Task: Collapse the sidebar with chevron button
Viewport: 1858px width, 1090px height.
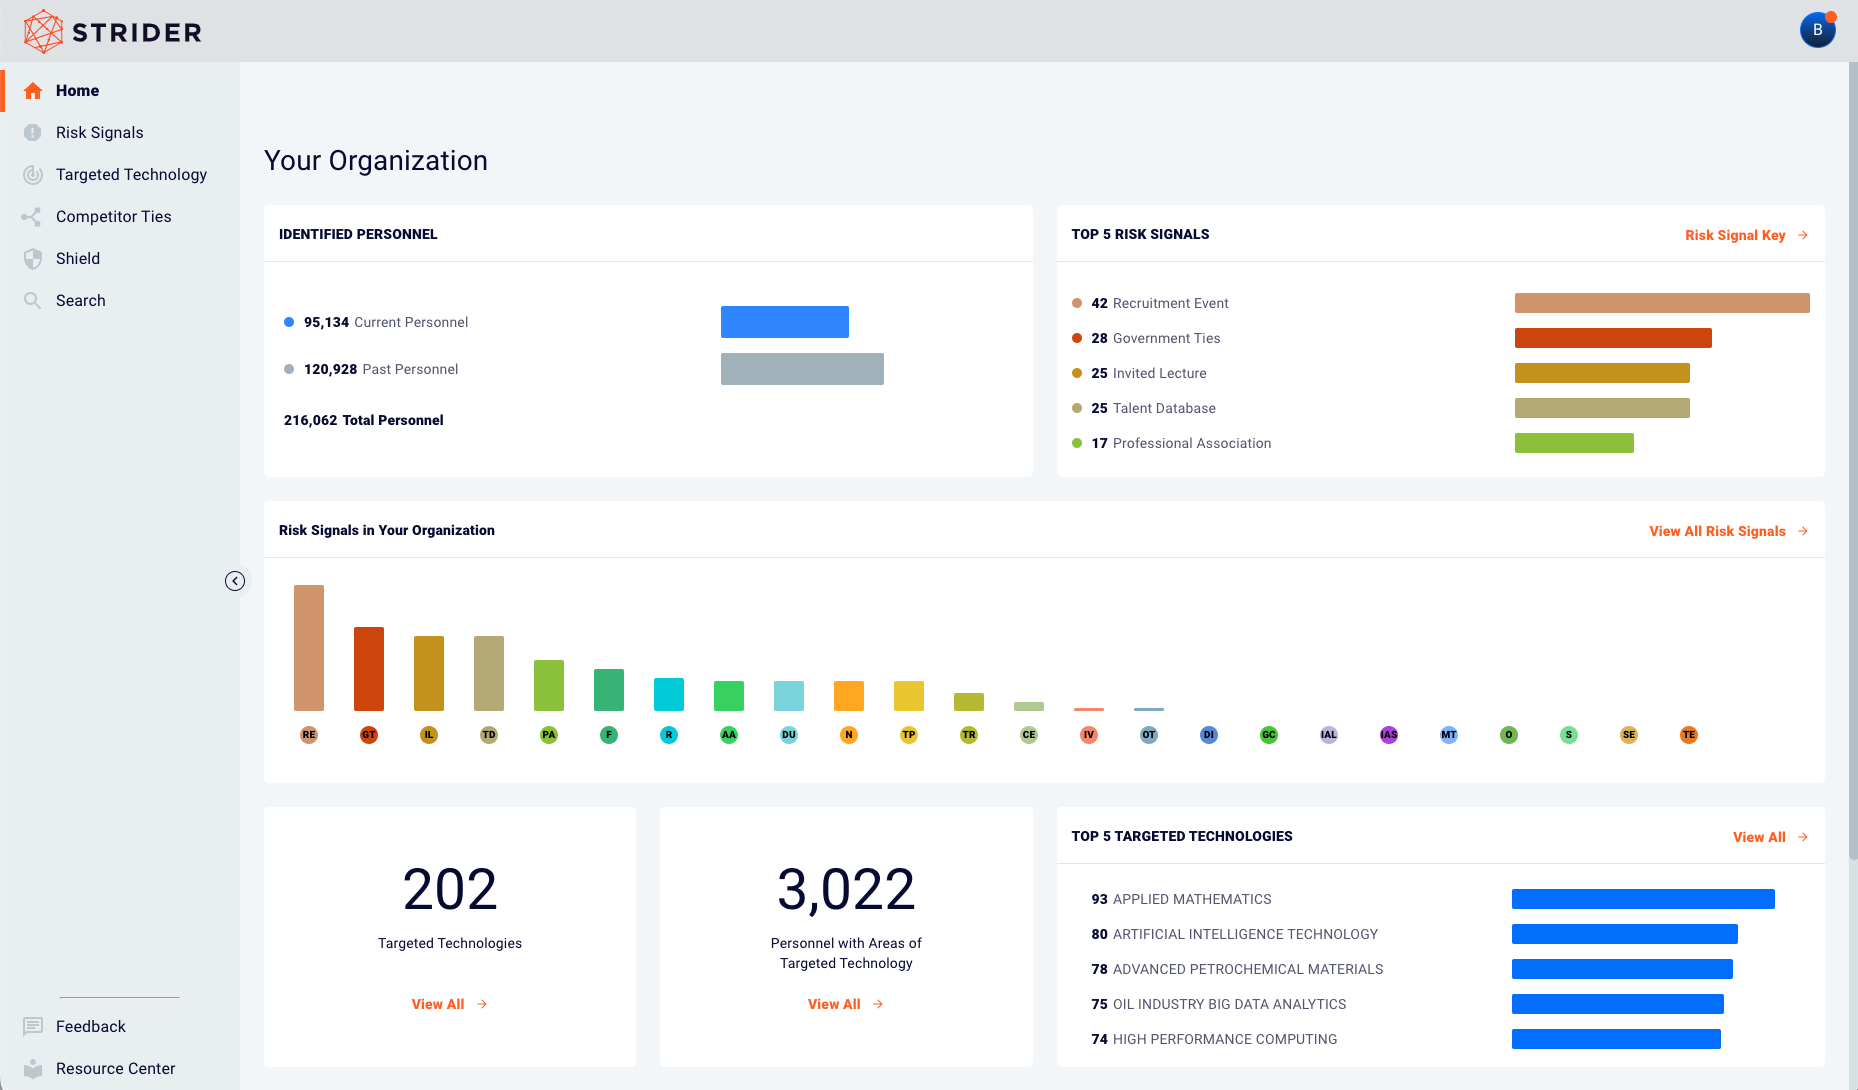Action: coord(235,581)
